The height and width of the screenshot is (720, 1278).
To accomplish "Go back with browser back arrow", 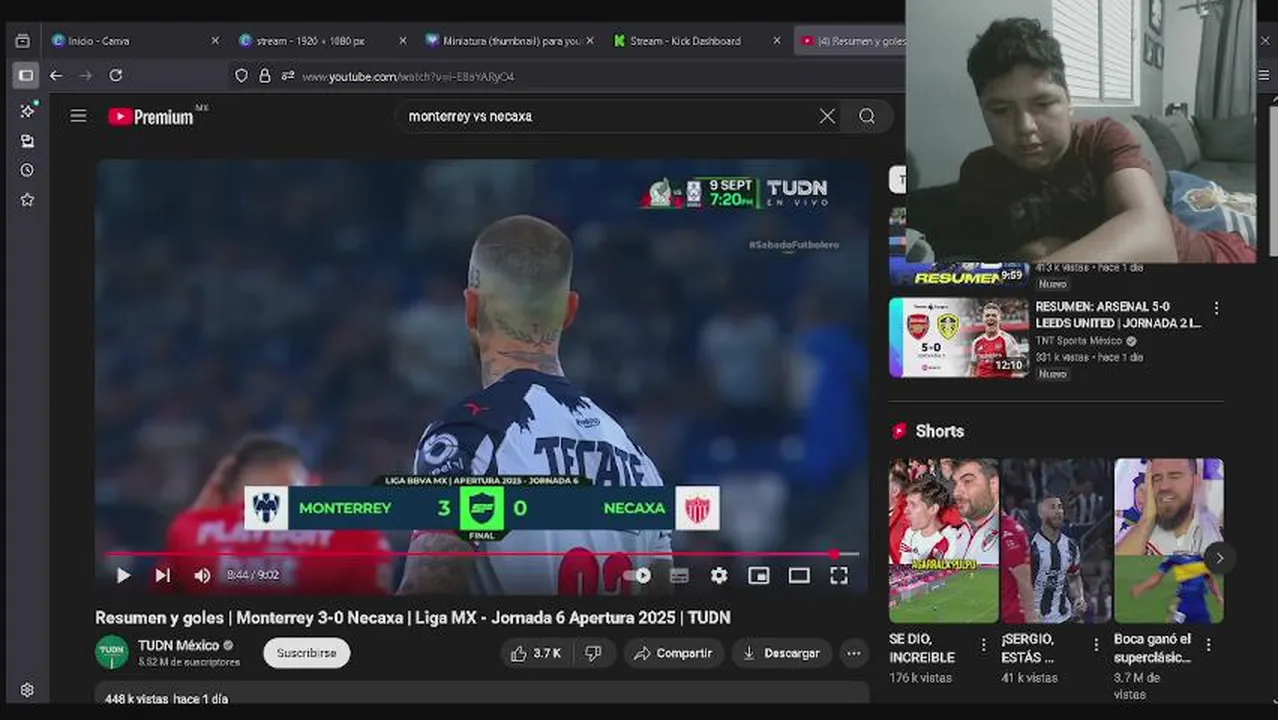I will click(x=56, y=76).
